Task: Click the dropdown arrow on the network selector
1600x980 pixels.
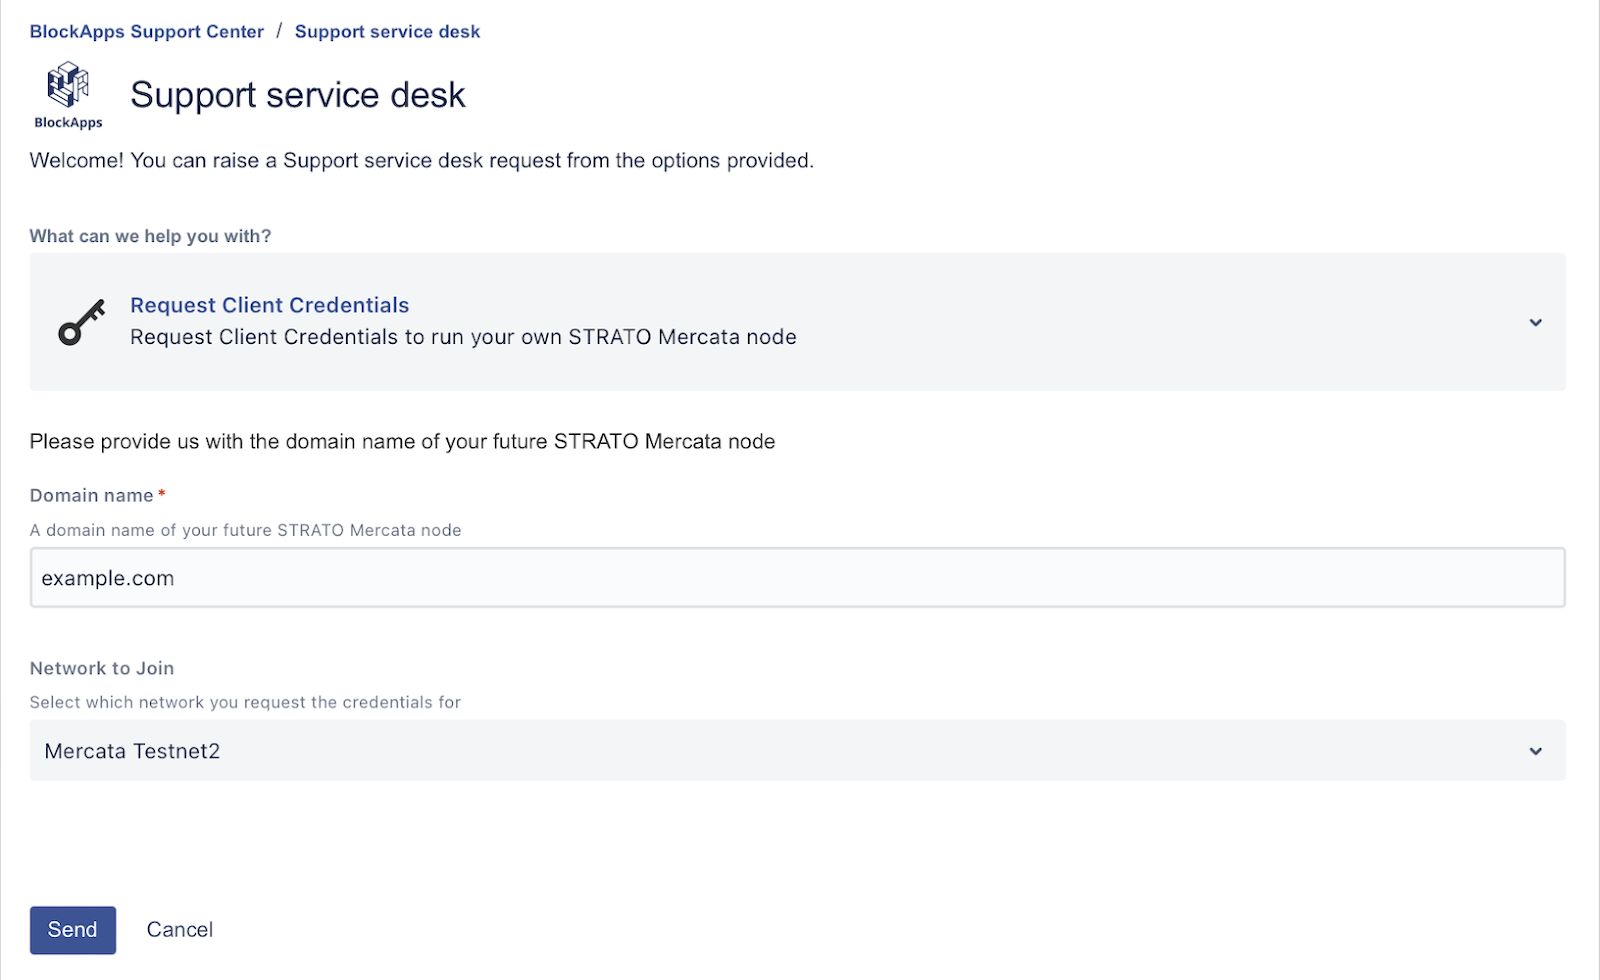Action: click(1535, 750)
